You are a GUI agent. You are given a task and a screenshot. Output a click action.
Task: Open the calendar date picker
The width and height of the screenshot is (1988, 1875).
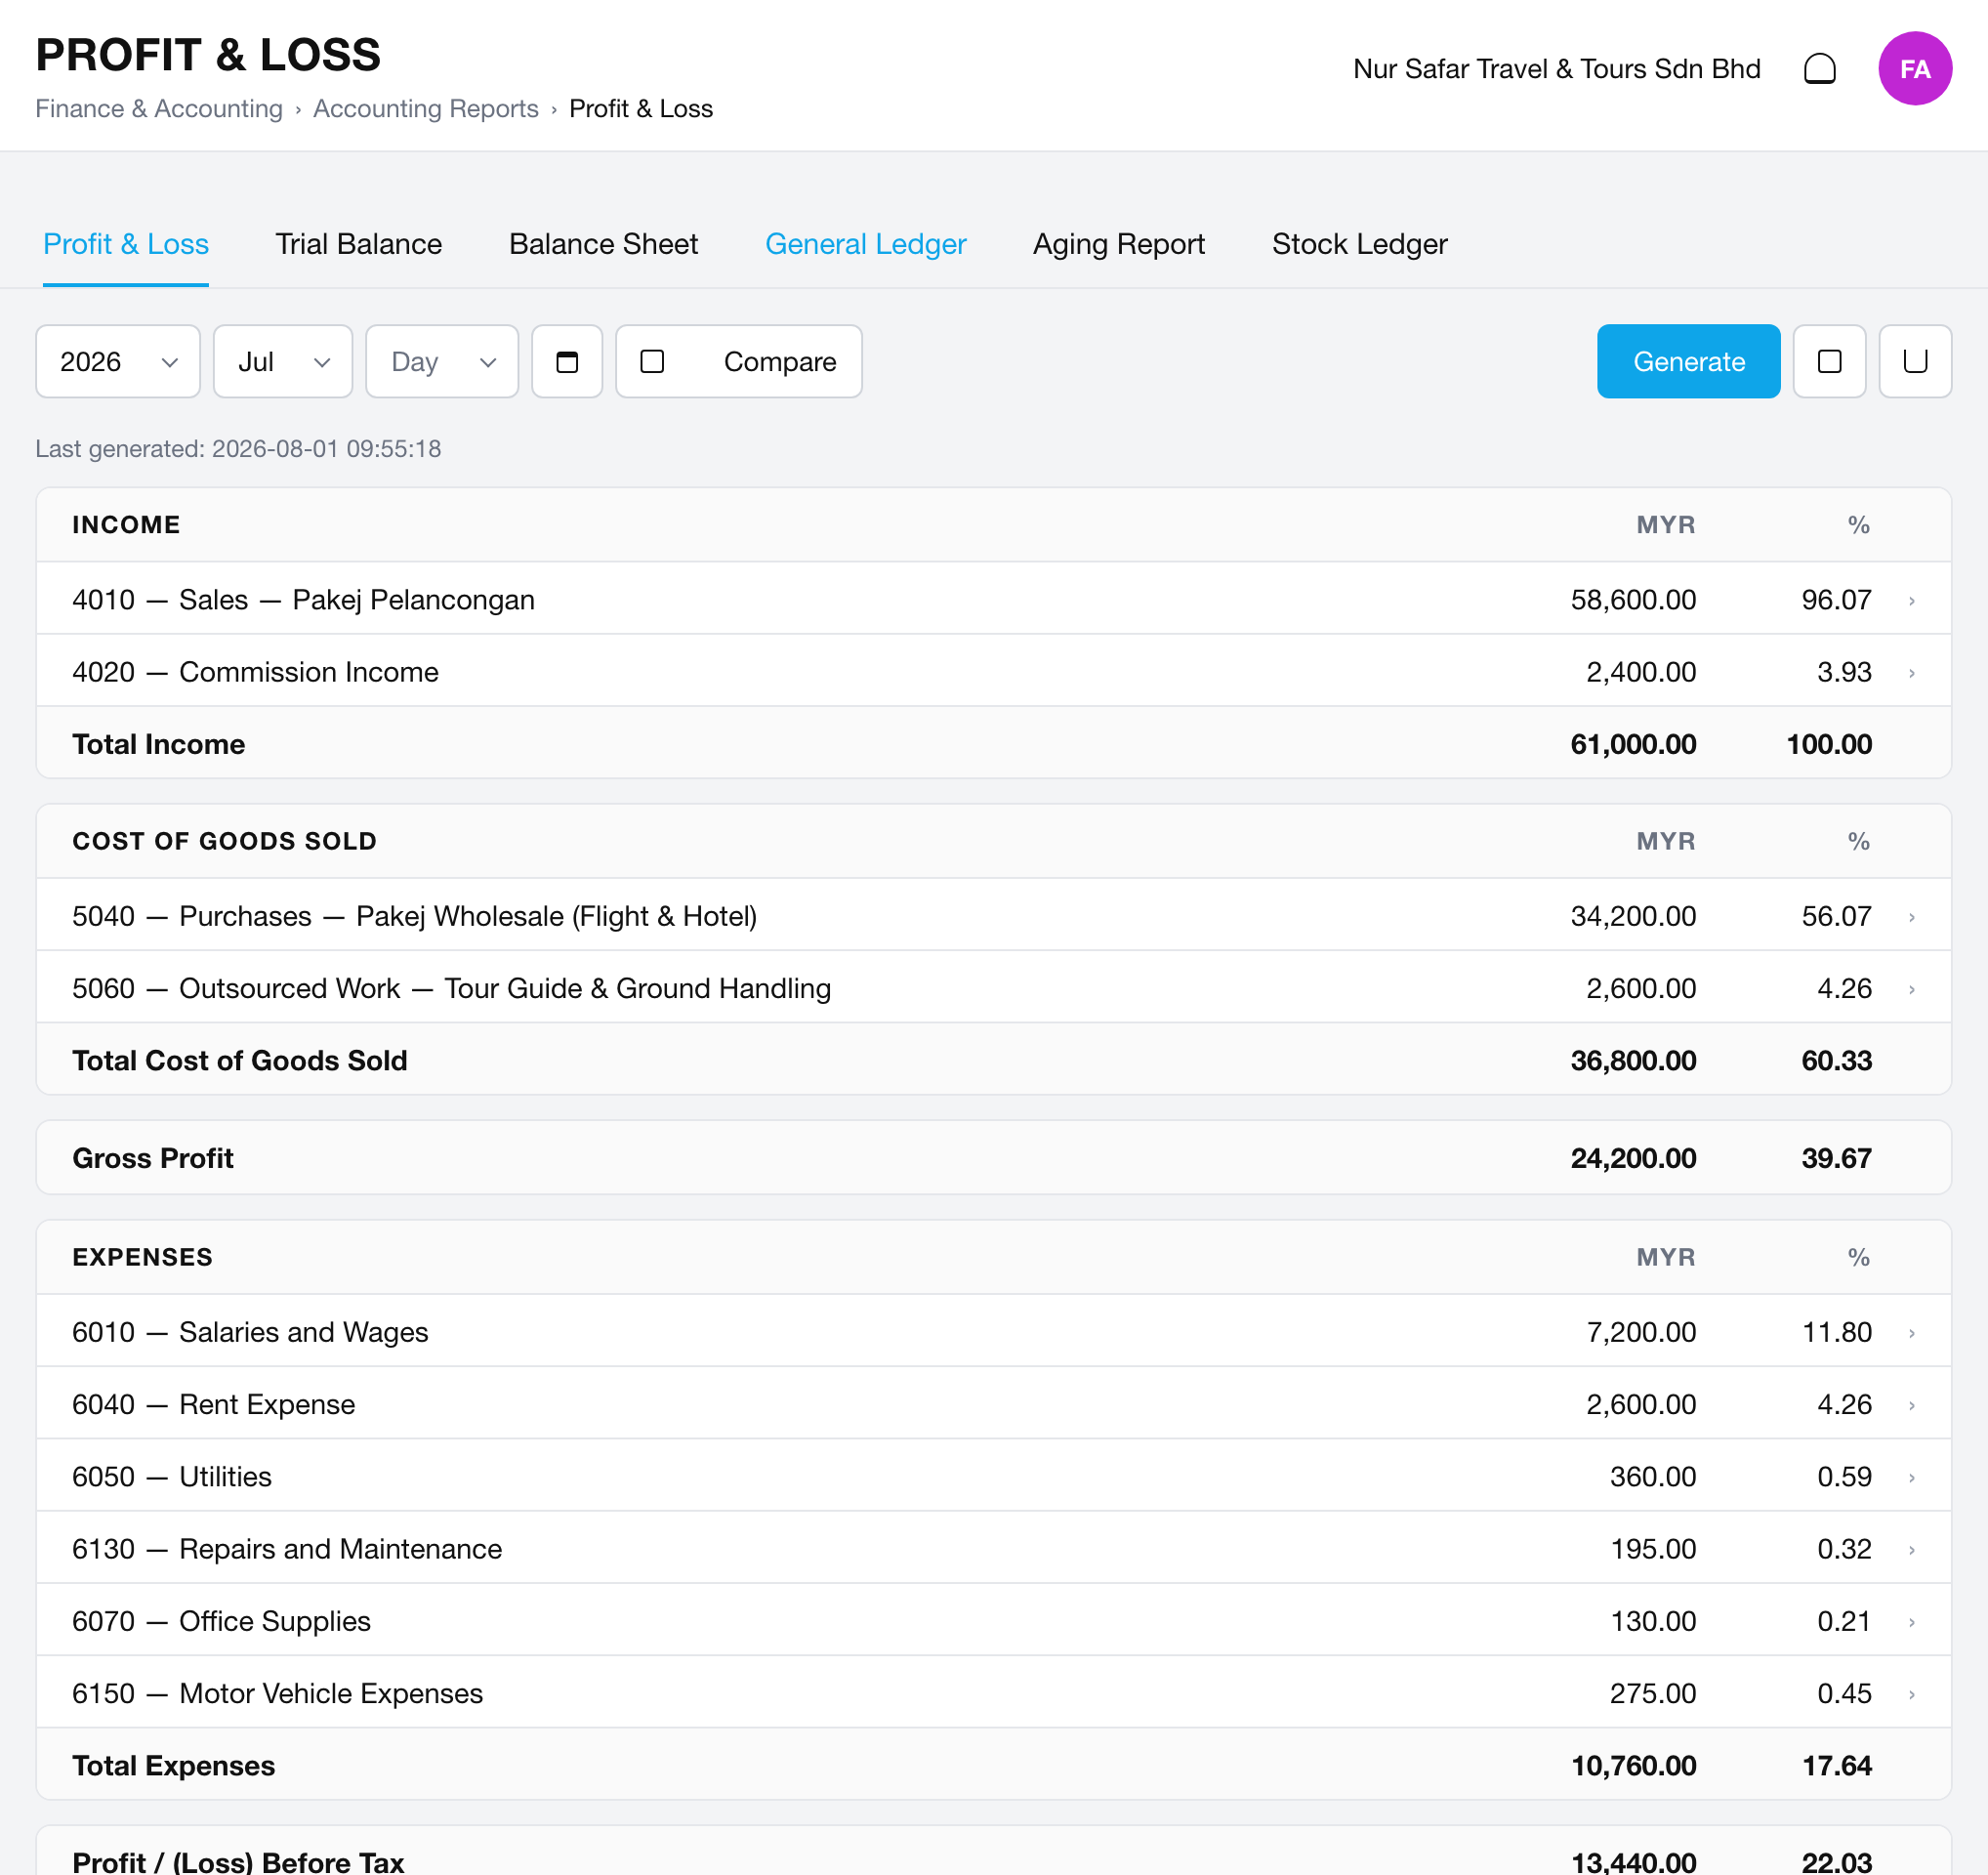pyautogui.click(x=567, y=361)
